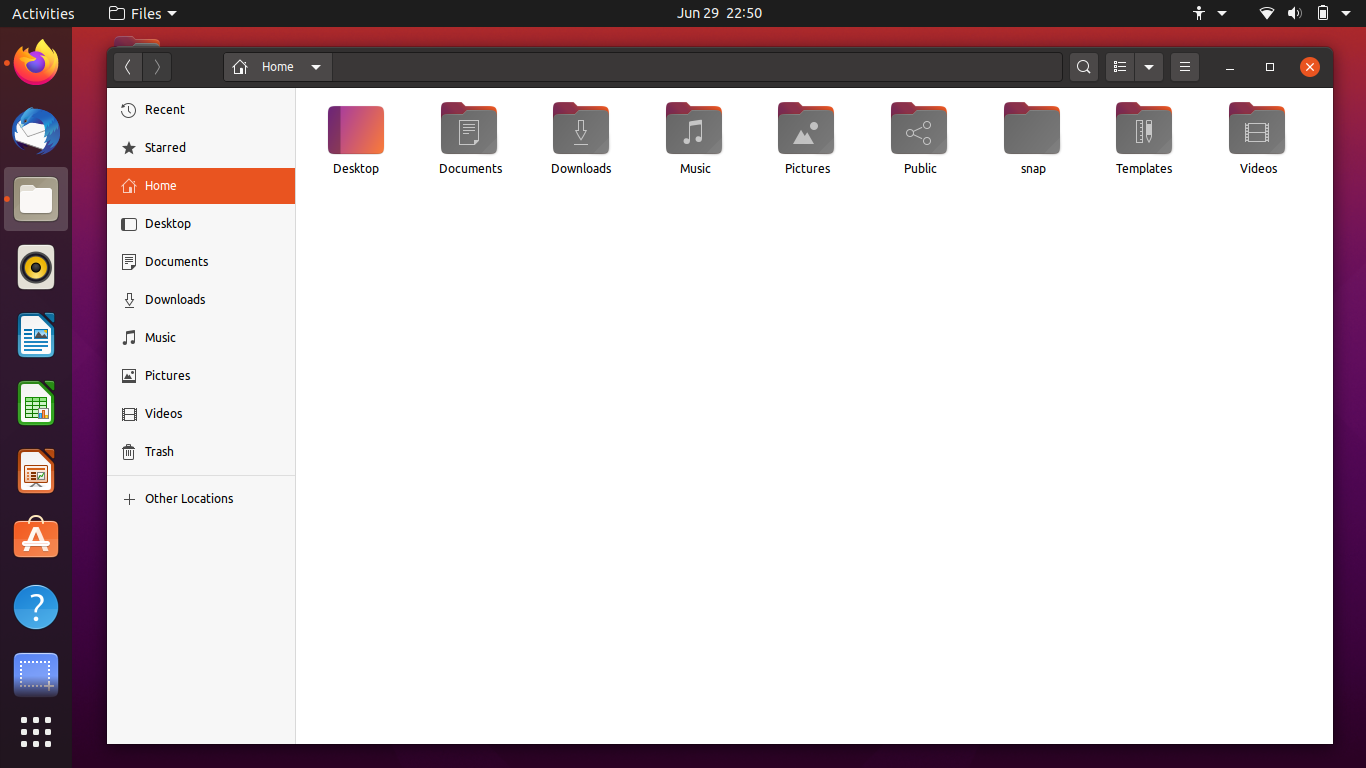1366x768 pixels.
Task: Expand the Home path bar dropdown
Action: point(316,67)
